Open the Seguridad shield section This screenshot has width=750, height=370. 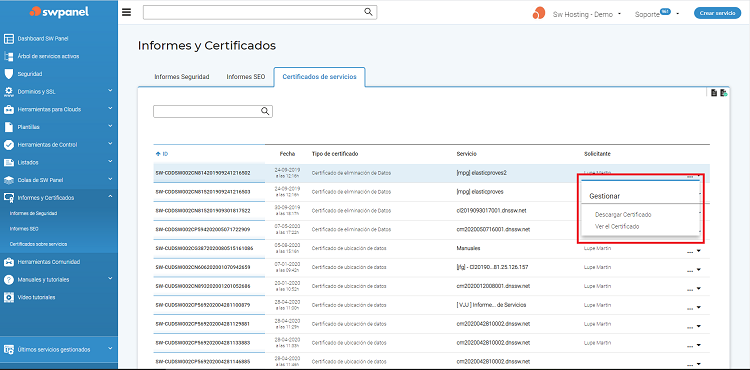[x=30, y=74]
